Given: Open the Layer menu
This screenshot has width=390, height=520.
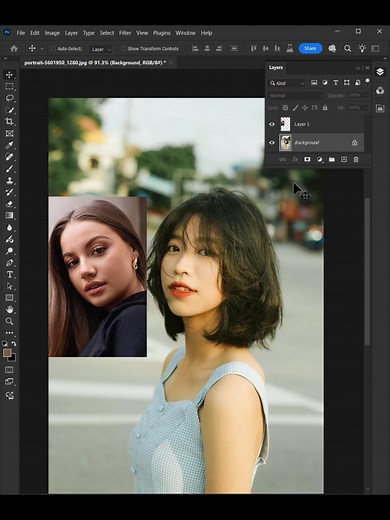Looking at the screenshot, I should (71, 33).
